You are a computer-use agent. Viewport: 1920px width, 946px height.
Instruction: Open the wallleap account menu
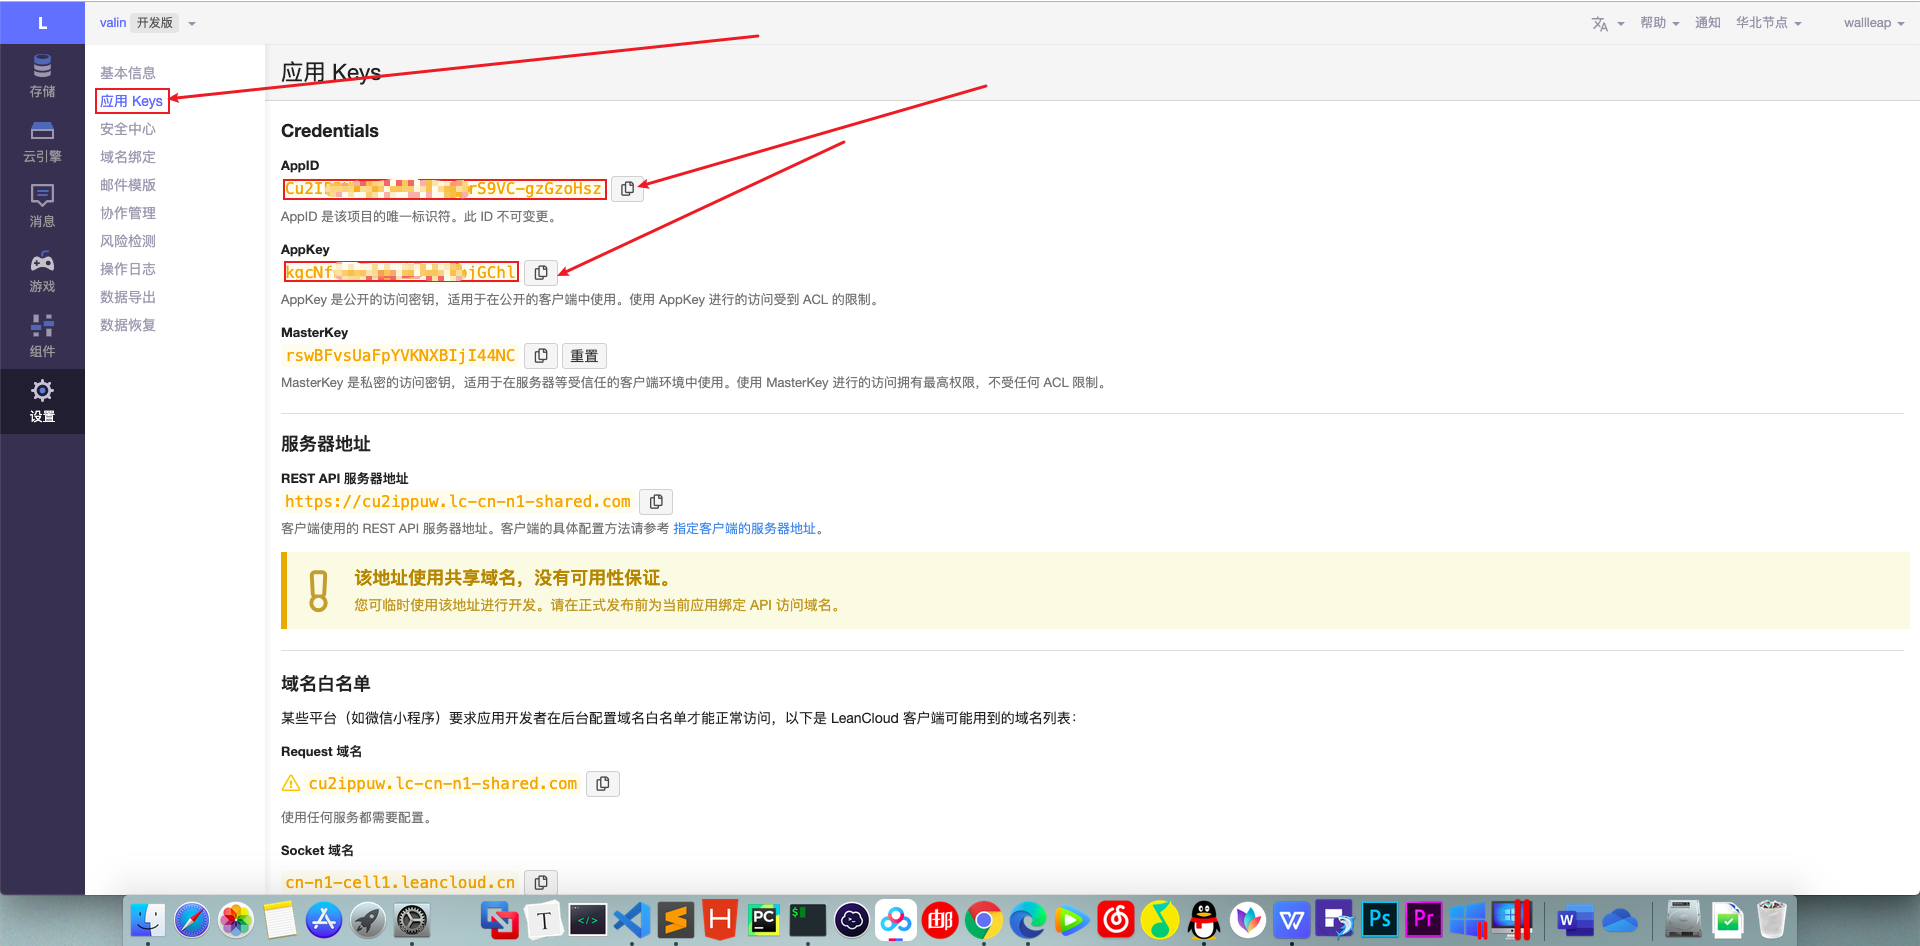(x=1873, y=23)
